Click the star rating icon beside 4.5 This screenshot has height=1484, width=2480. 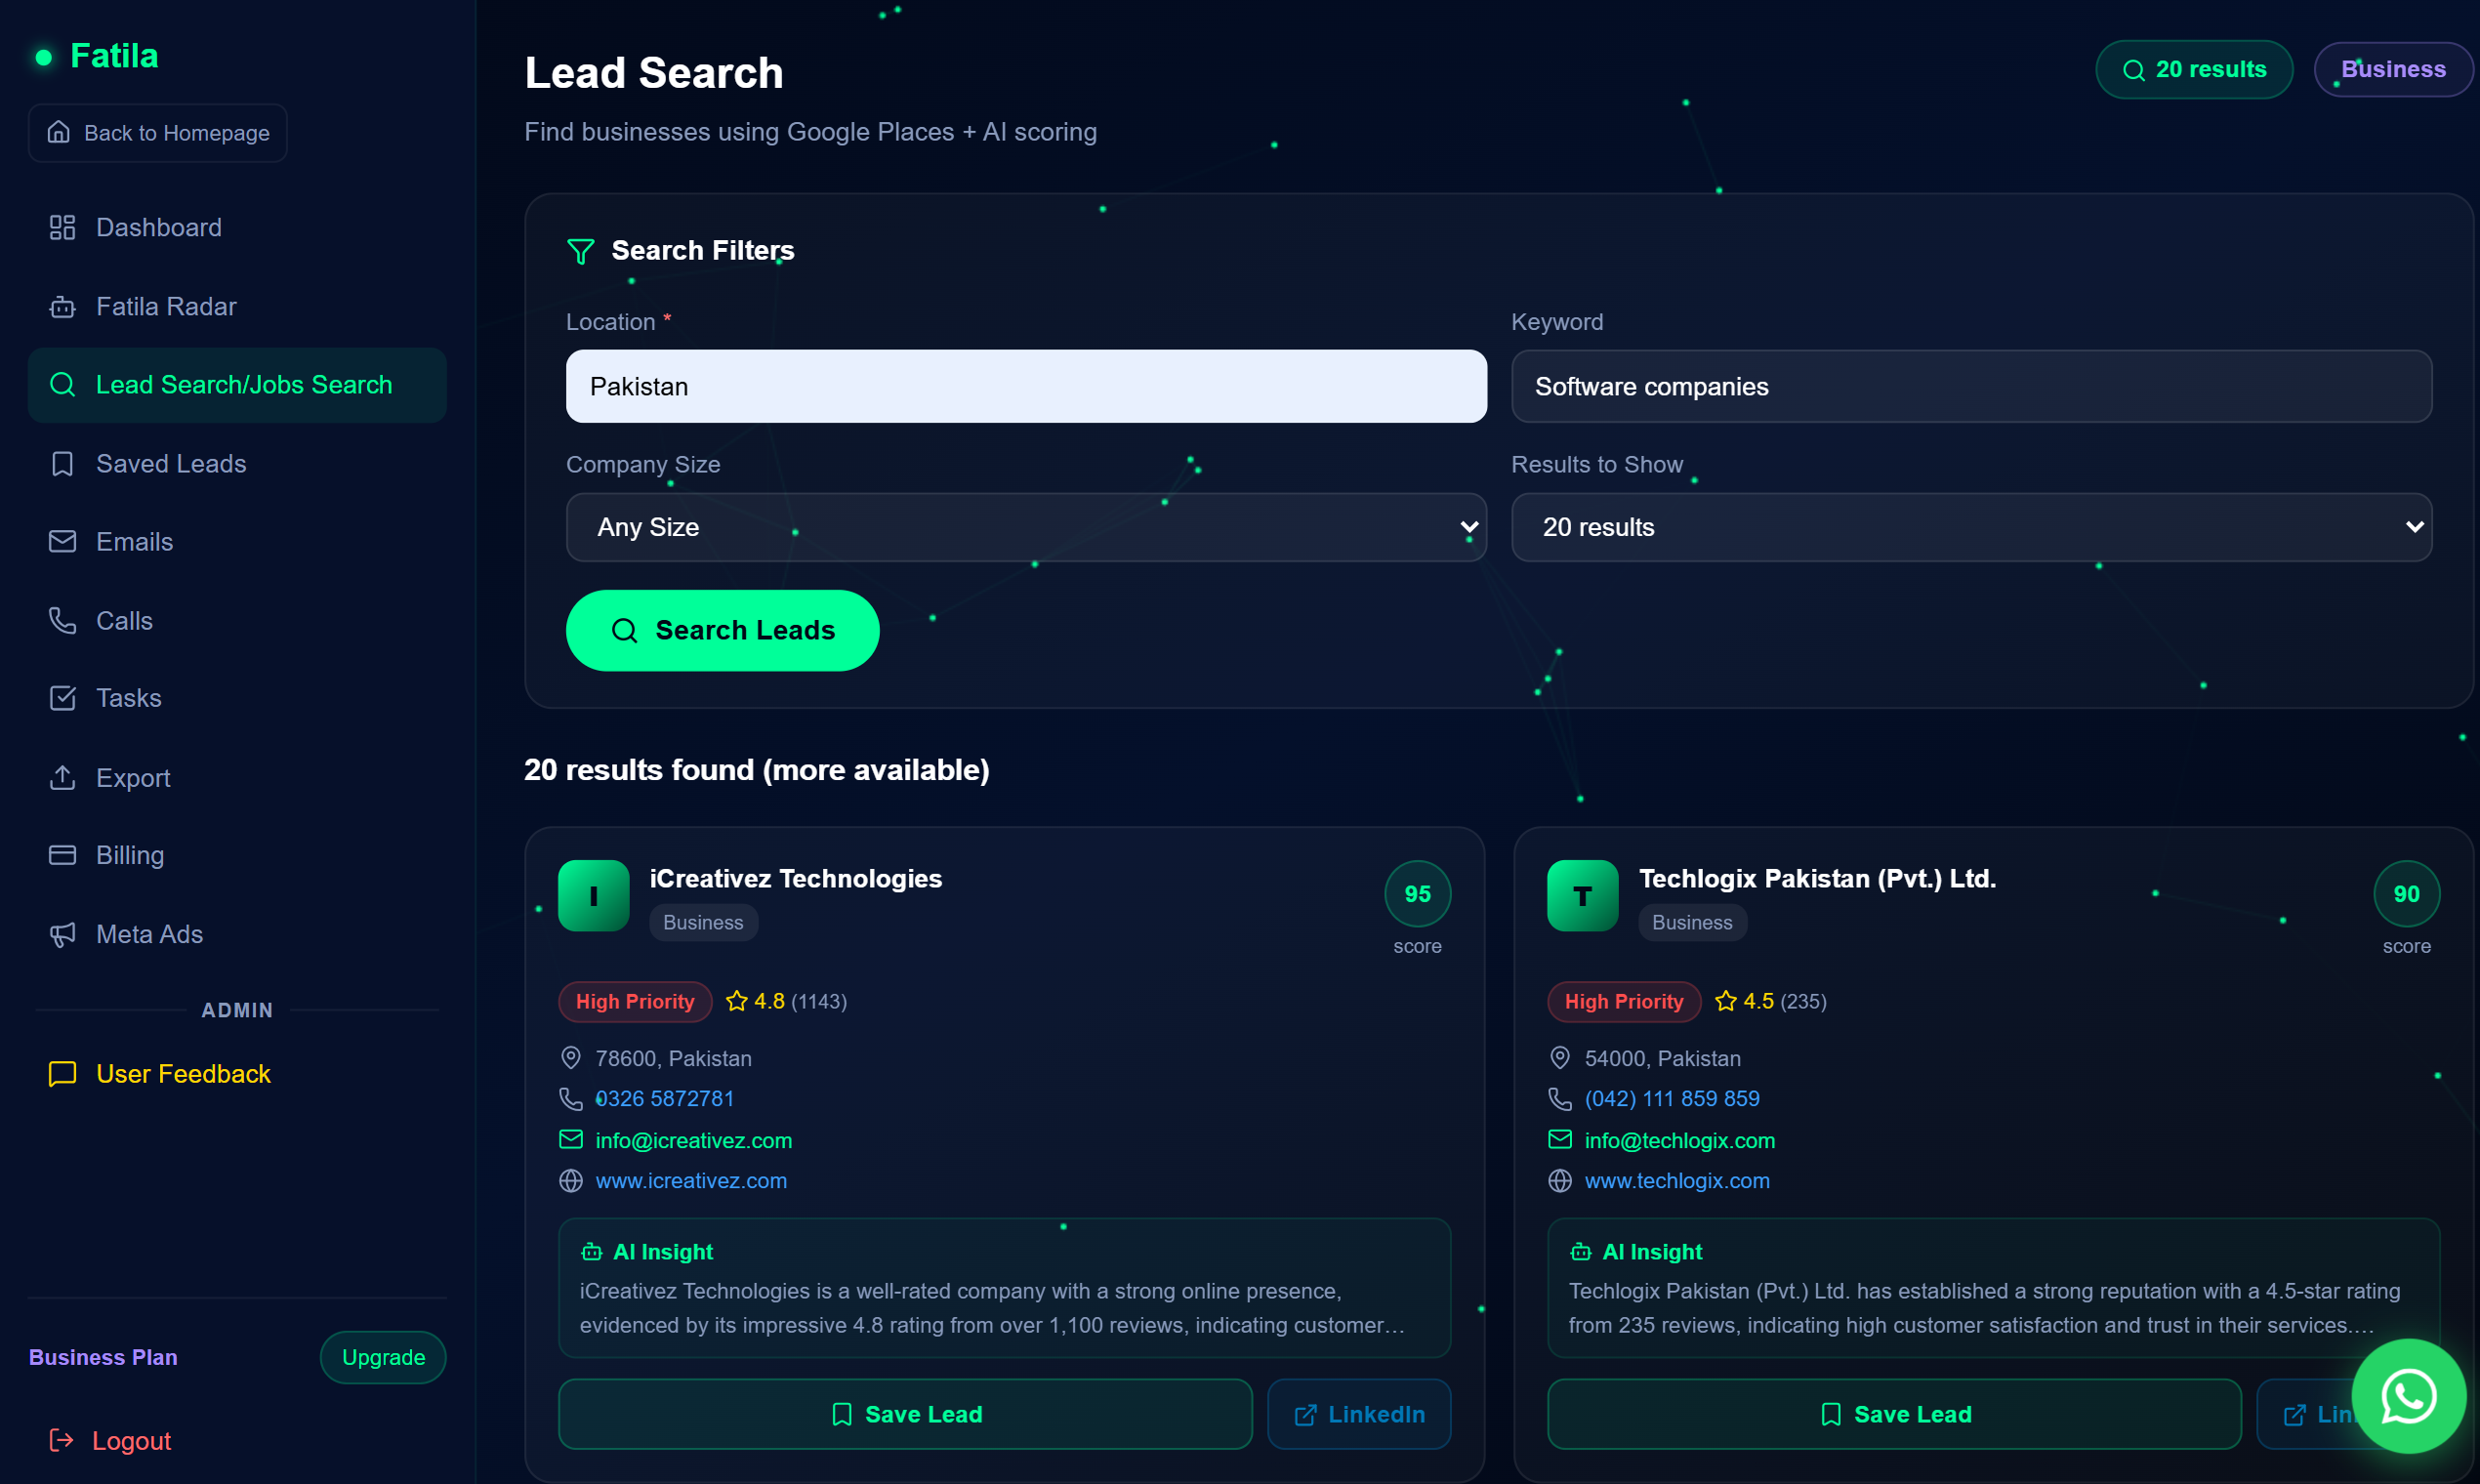[x=1726, y=1001]
